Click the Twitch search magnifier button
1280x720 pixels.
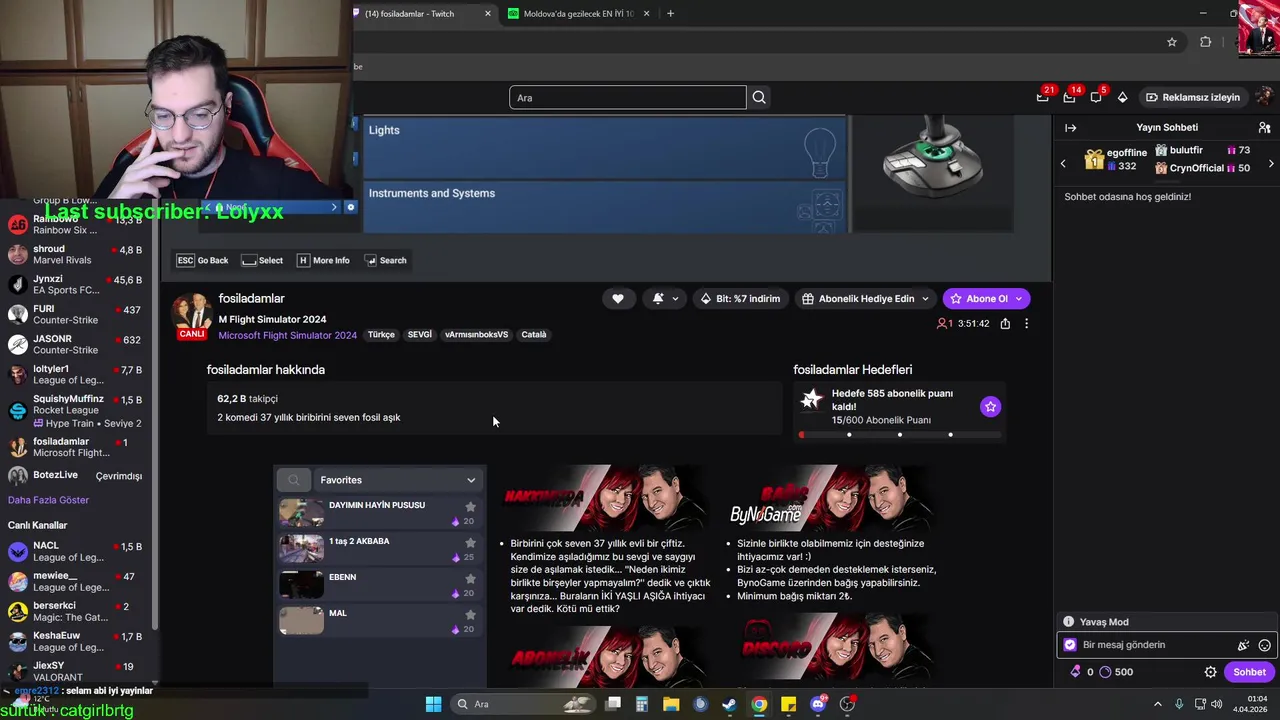(x=759, y=97)
